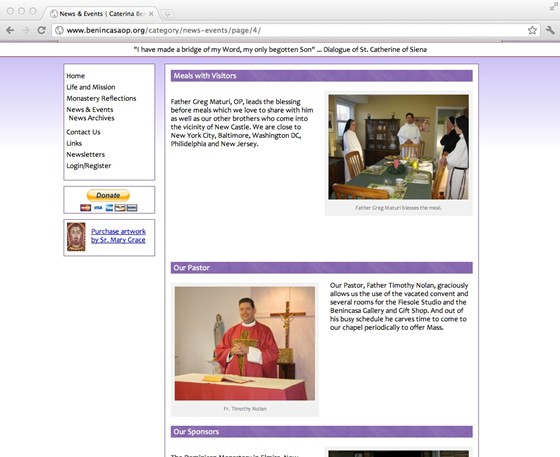Open the wrench settings menu
The height and width of the screenshot is (457, 560).
(550, 30)
